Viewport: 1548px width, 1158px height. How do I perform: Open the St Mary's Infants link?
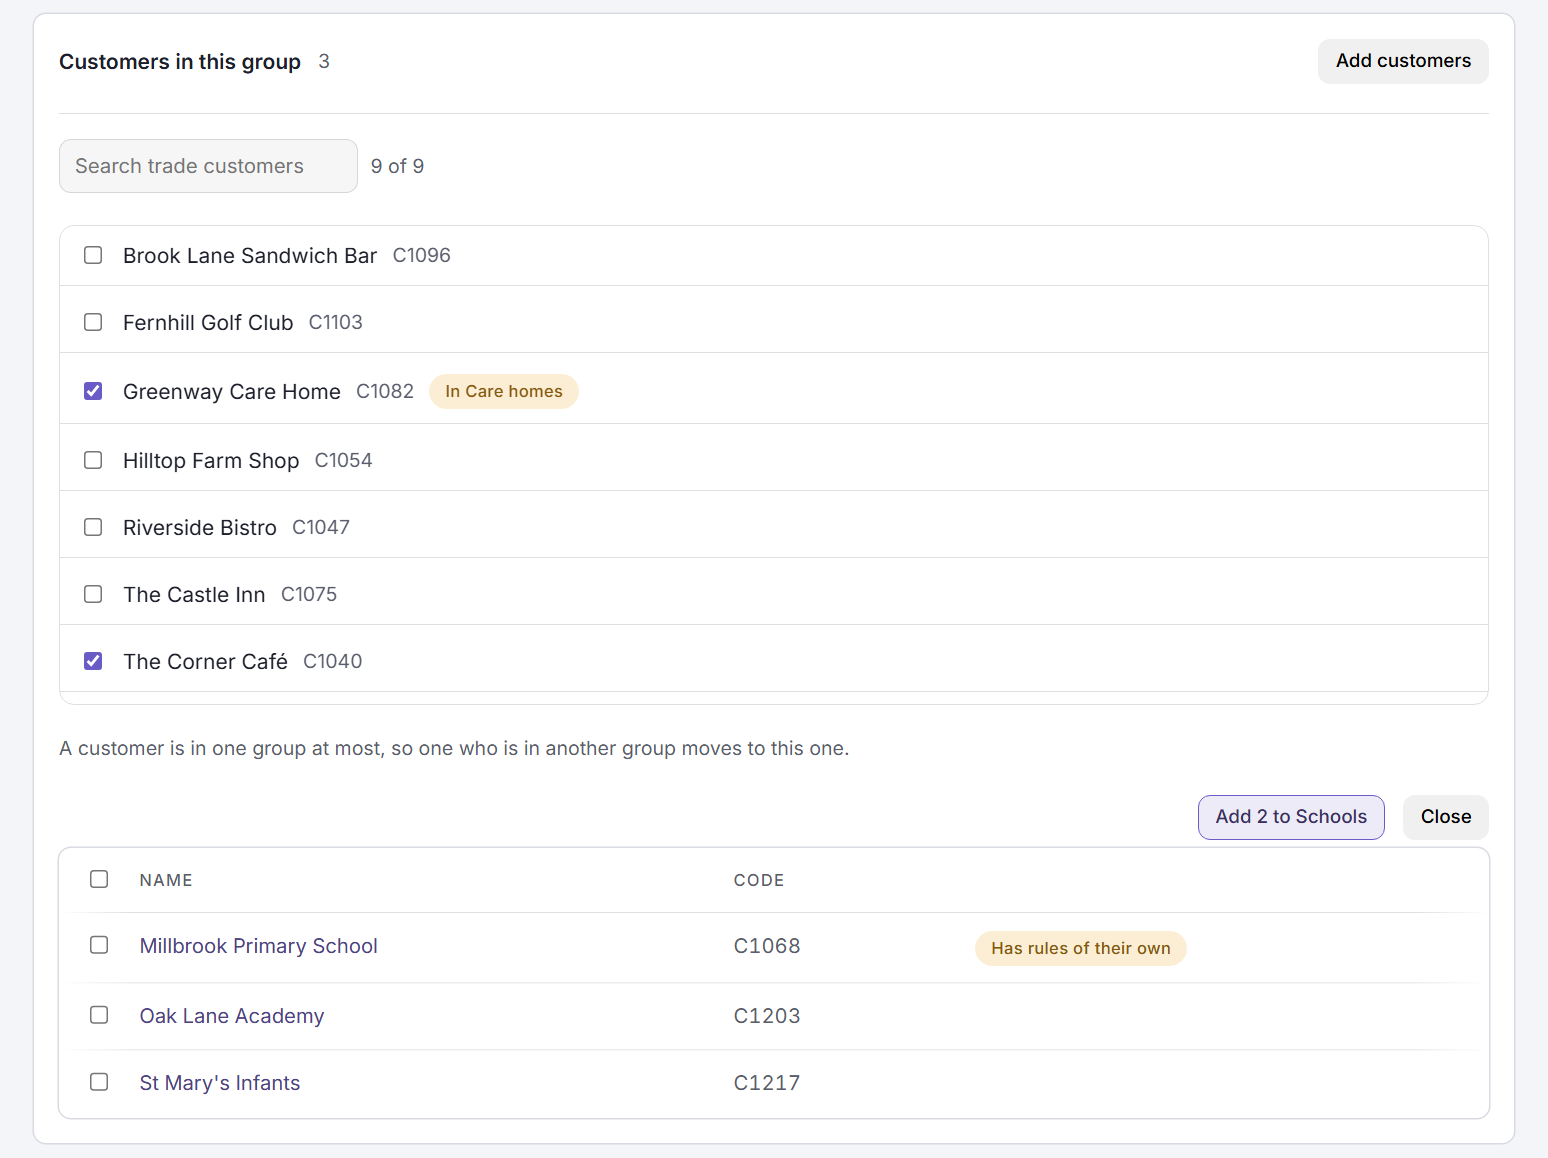(220, 1083)
